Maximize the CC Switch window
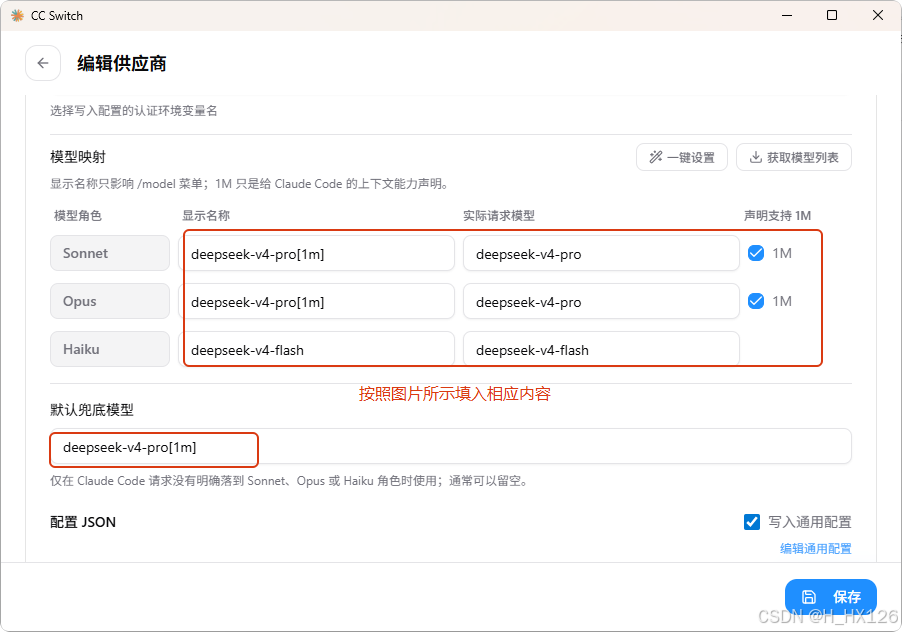This screenshot has width=902, height=632. [x=832, y=16]
